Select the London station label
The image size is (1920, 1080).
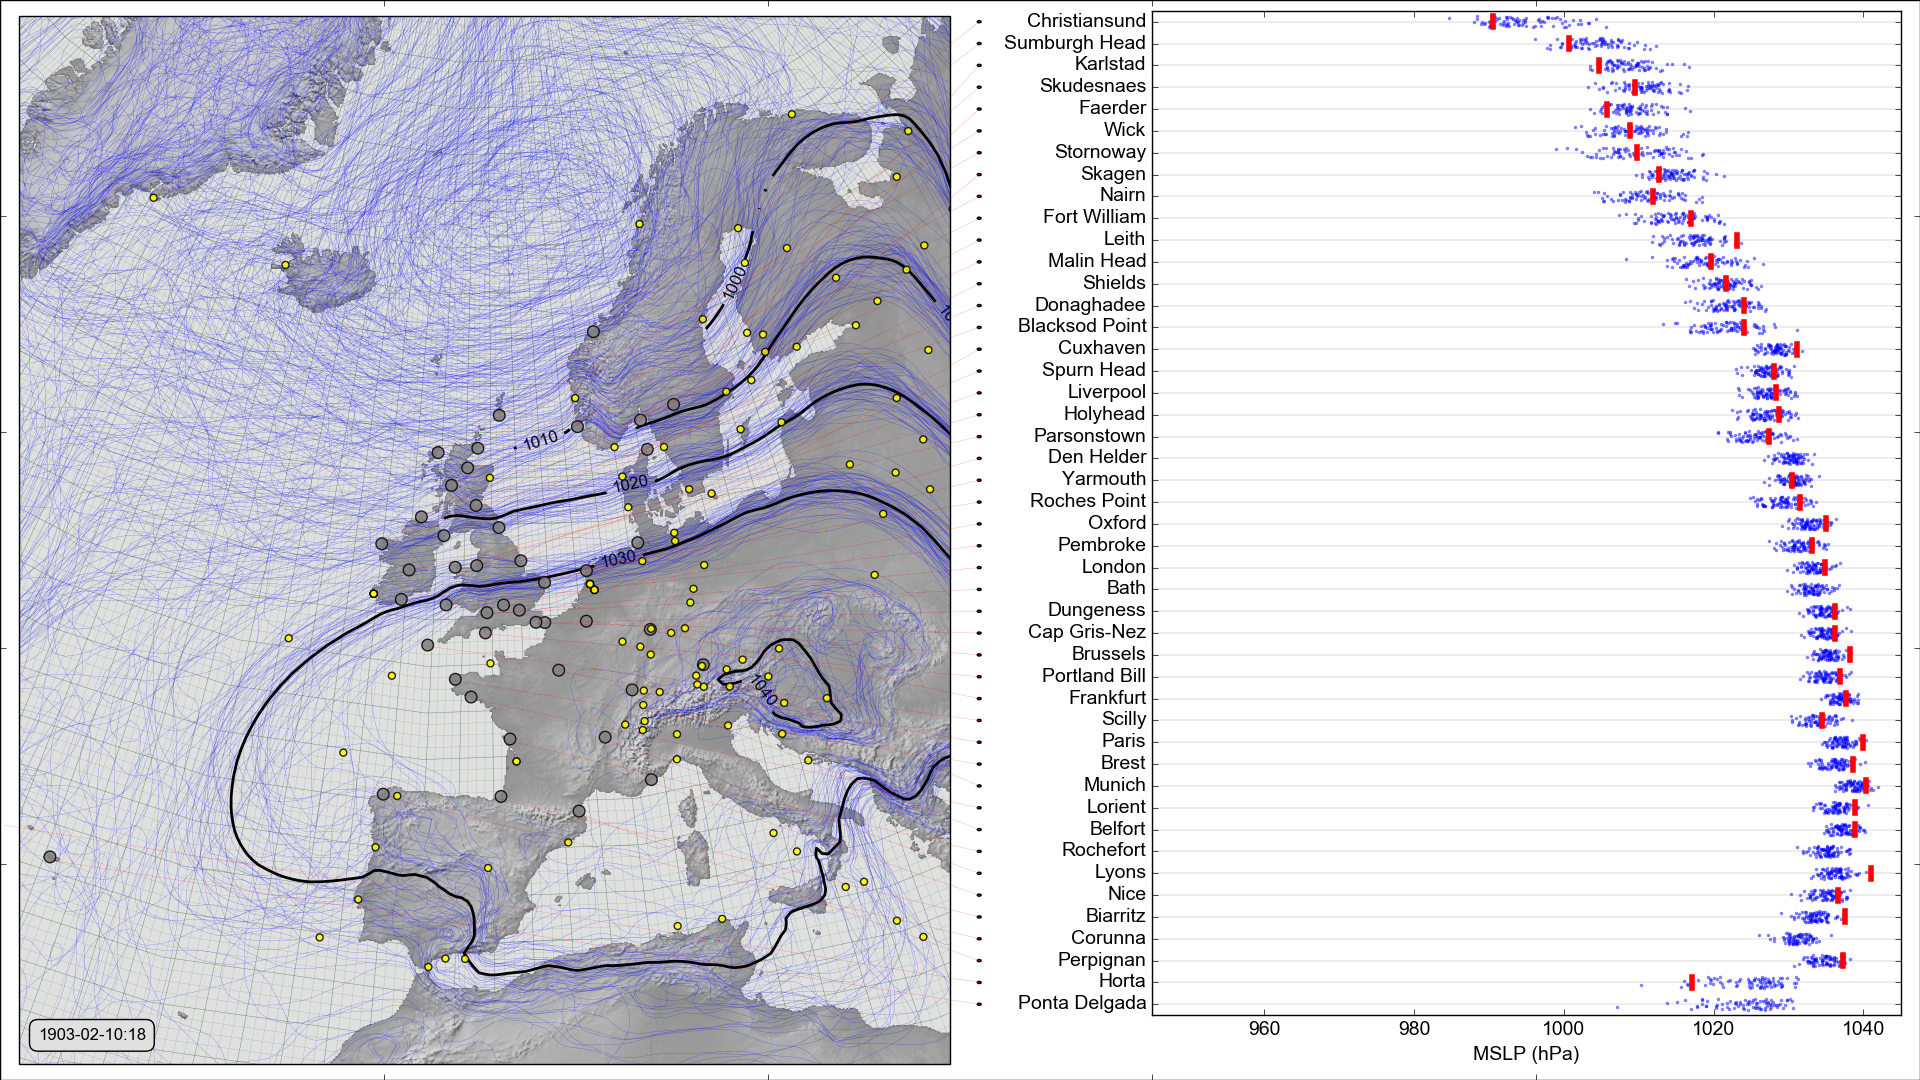1113,567
